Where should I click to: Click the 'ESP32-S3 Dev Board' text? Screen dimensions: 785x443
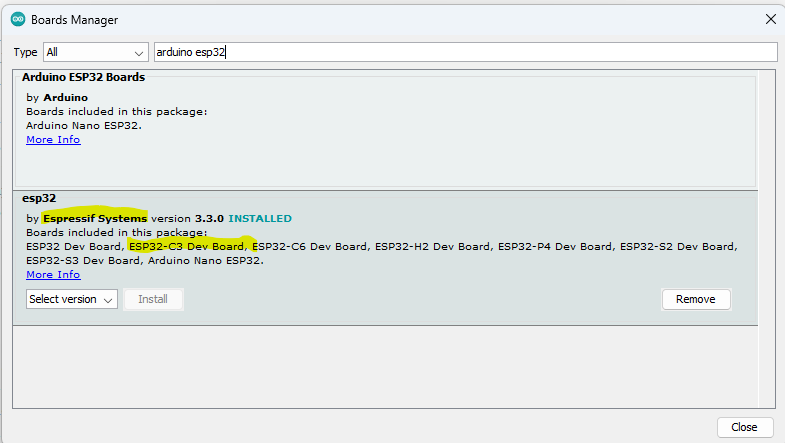[x=83, y=261]
